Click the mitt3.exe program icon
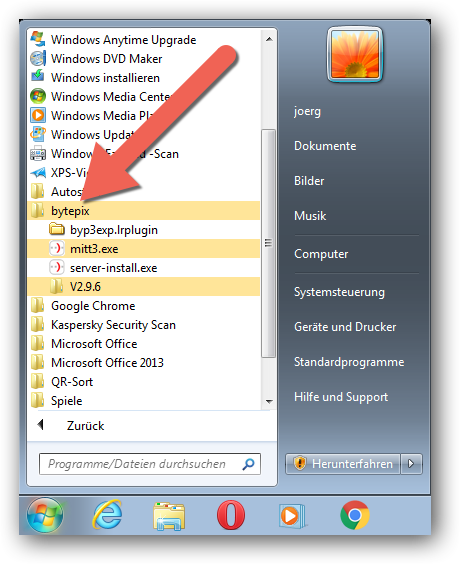This screenshot has height=564, width=460. tap(57, 249)
